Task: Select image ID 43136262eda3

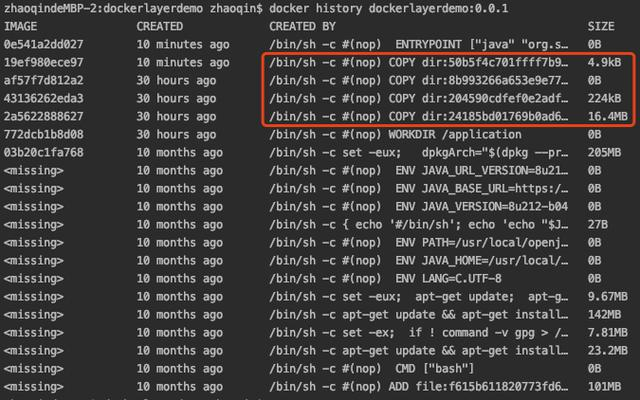Action: point(44,98)
